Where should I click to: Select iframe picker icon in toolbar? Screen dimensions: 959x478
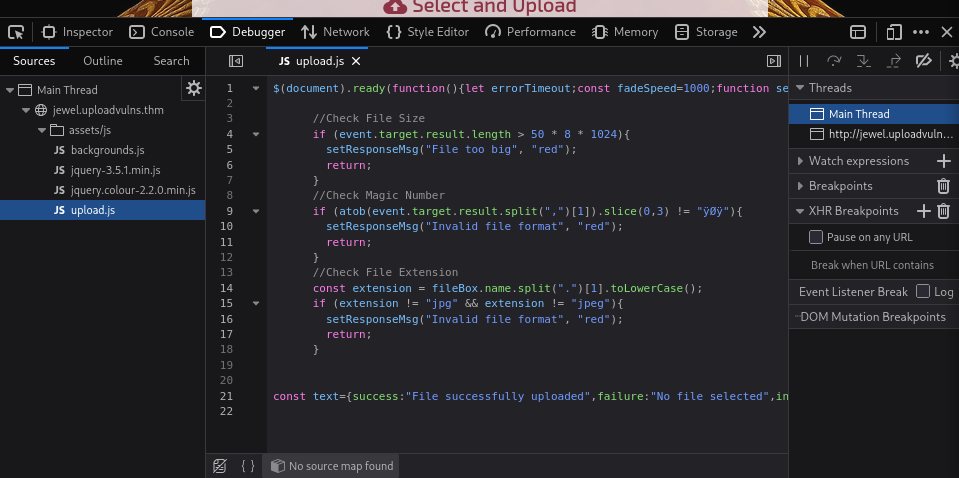857,32
